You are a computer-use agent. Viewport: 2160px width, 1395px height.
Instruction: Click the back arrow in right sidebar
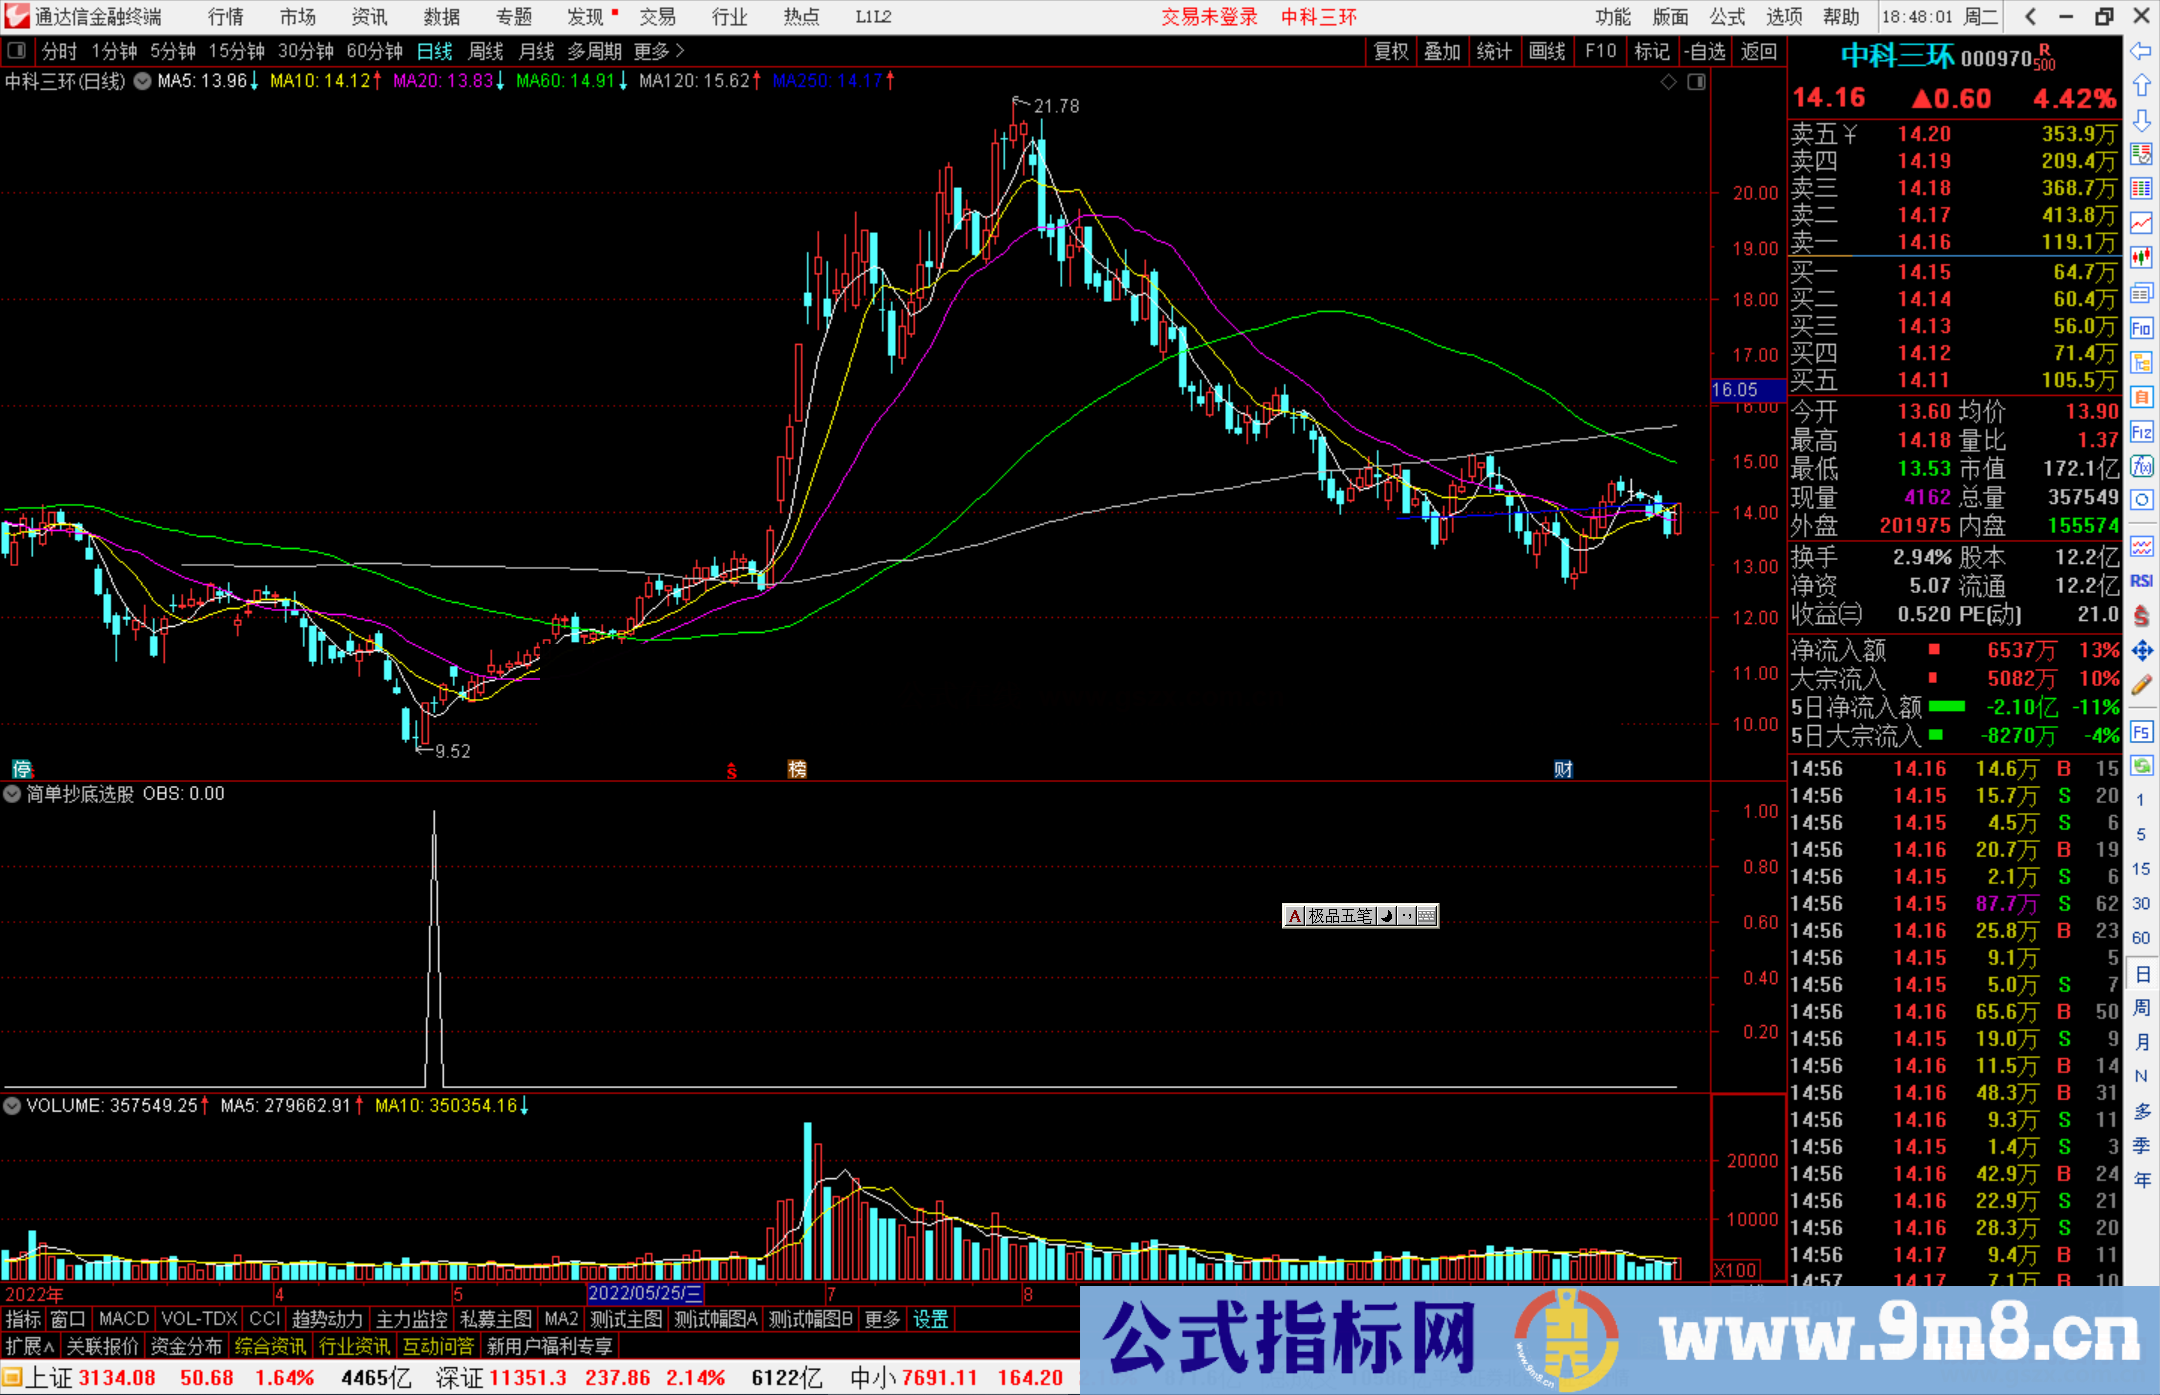click(x=2141, y=52)
